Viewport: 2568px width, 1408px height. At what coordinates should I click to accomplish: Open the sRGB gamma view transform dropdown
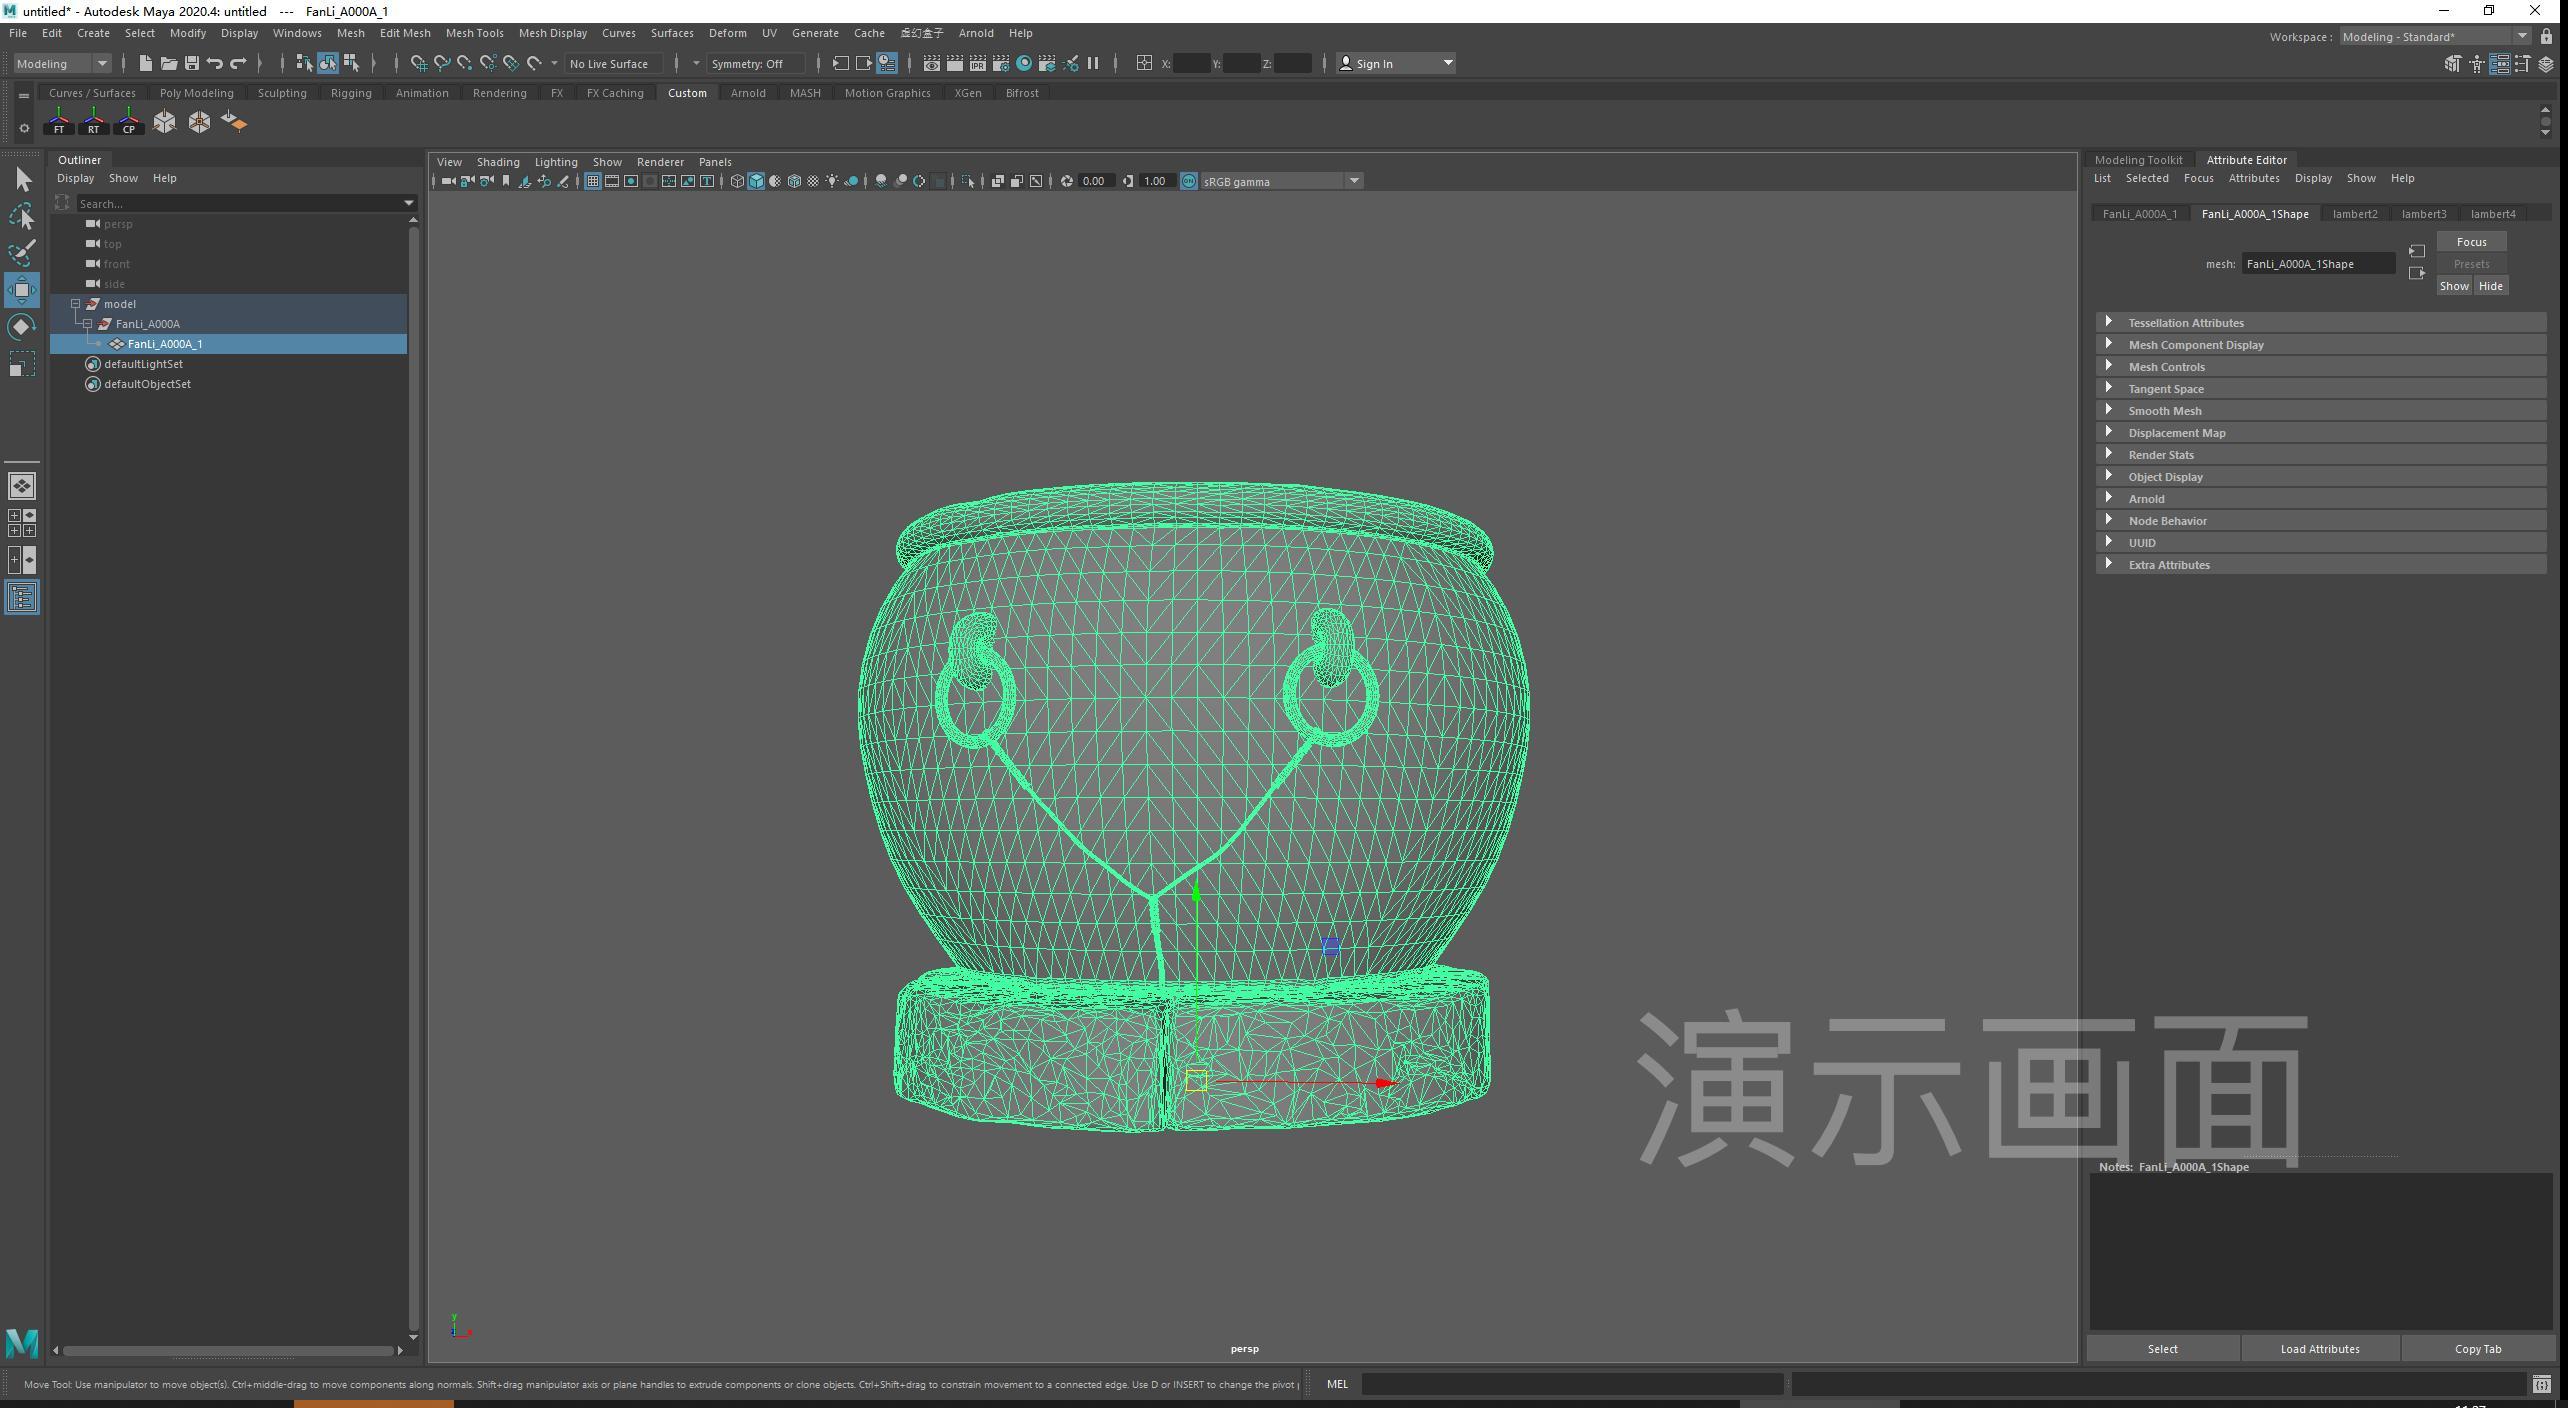[x=1281, y=181]
